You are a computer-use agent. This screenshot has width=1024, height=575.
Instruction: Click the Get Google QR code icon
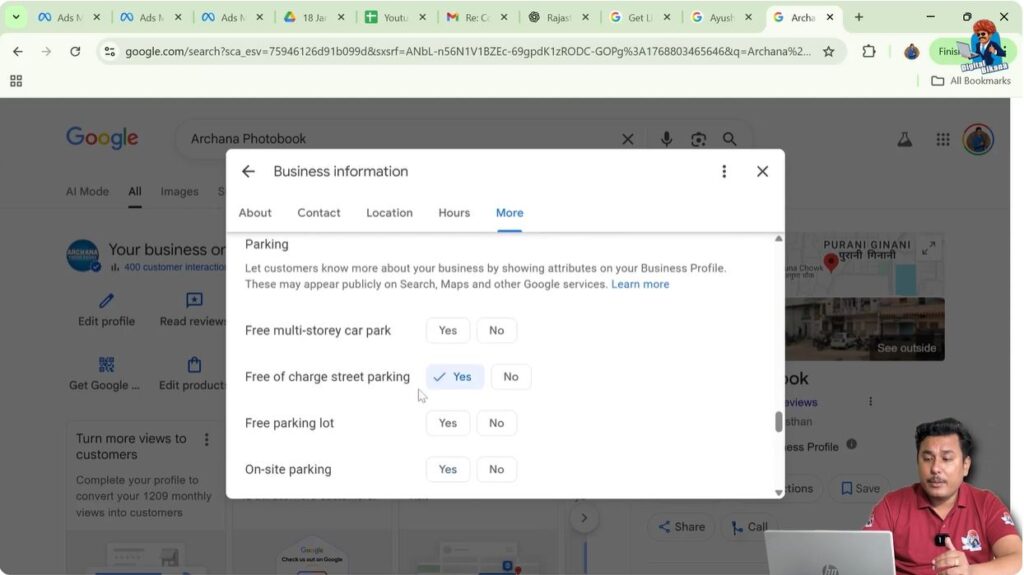106,365
